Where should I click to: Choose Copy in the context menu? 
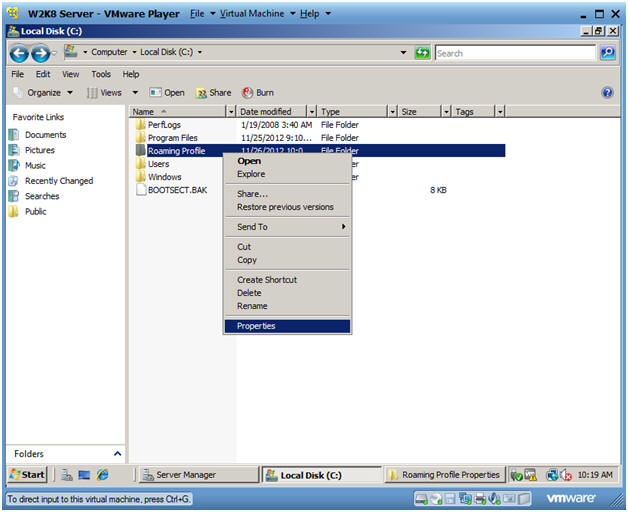(288, 260)
